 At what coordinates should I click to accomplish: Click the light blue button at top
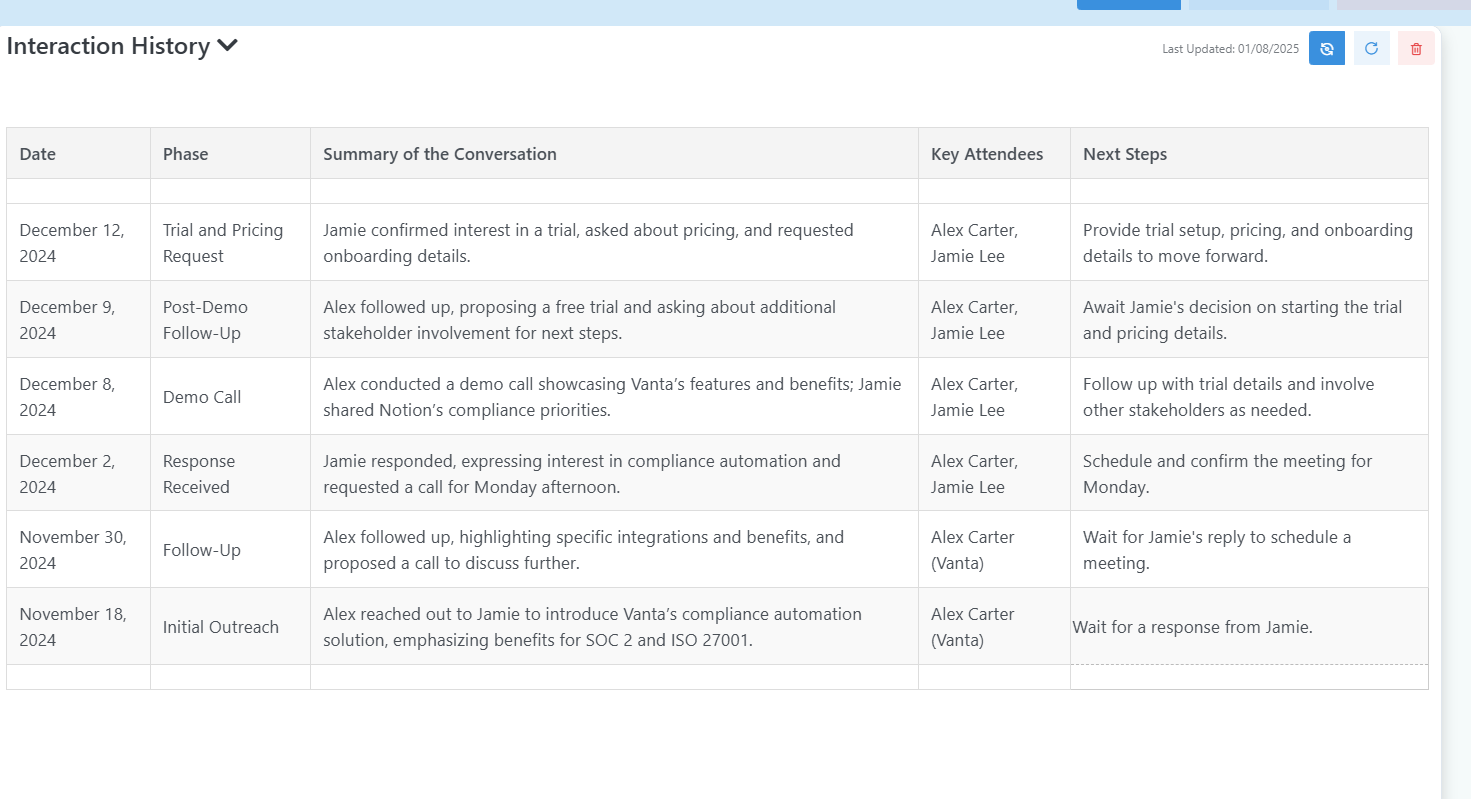click(1258, 4)
